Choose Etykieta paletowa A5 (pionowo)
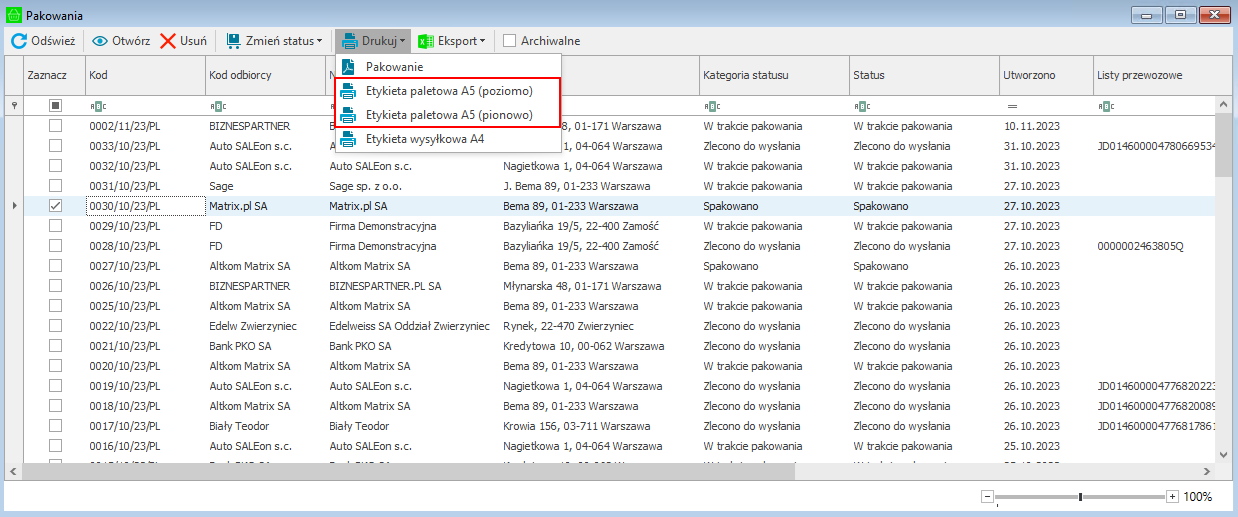 449,115
